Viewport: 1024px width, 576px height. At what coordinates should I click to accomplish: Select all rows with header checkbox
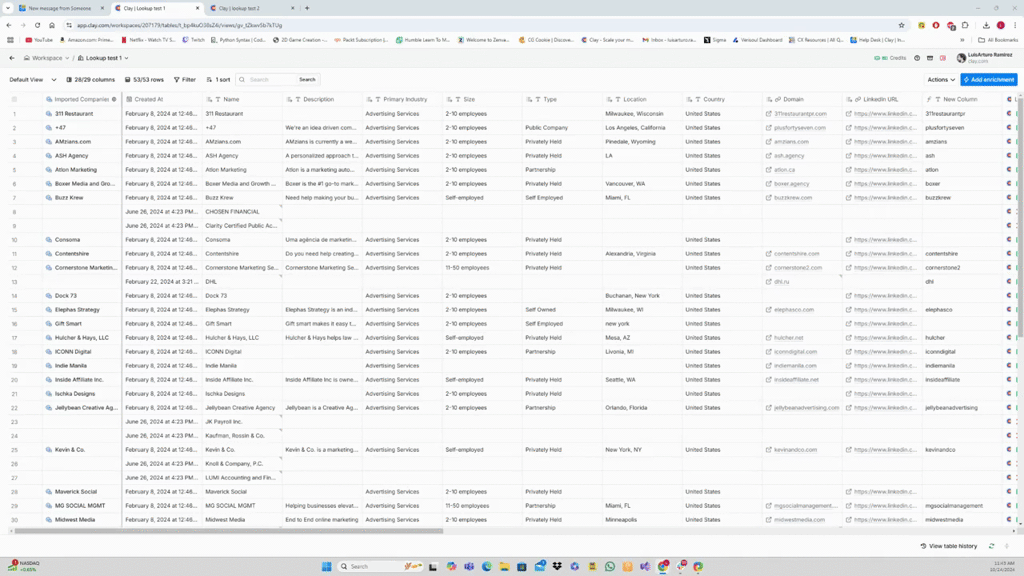pyautogui.click(x=14, y=99)
